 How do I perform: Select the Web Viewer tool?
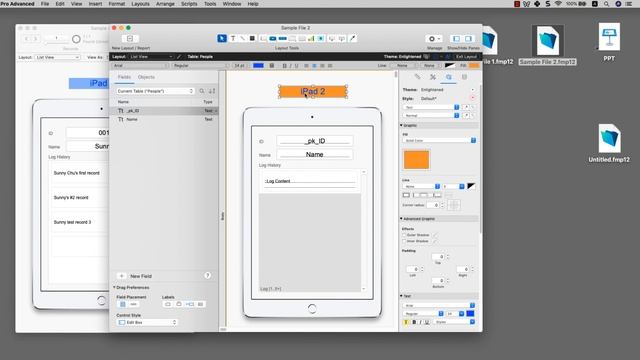(321, 38)
